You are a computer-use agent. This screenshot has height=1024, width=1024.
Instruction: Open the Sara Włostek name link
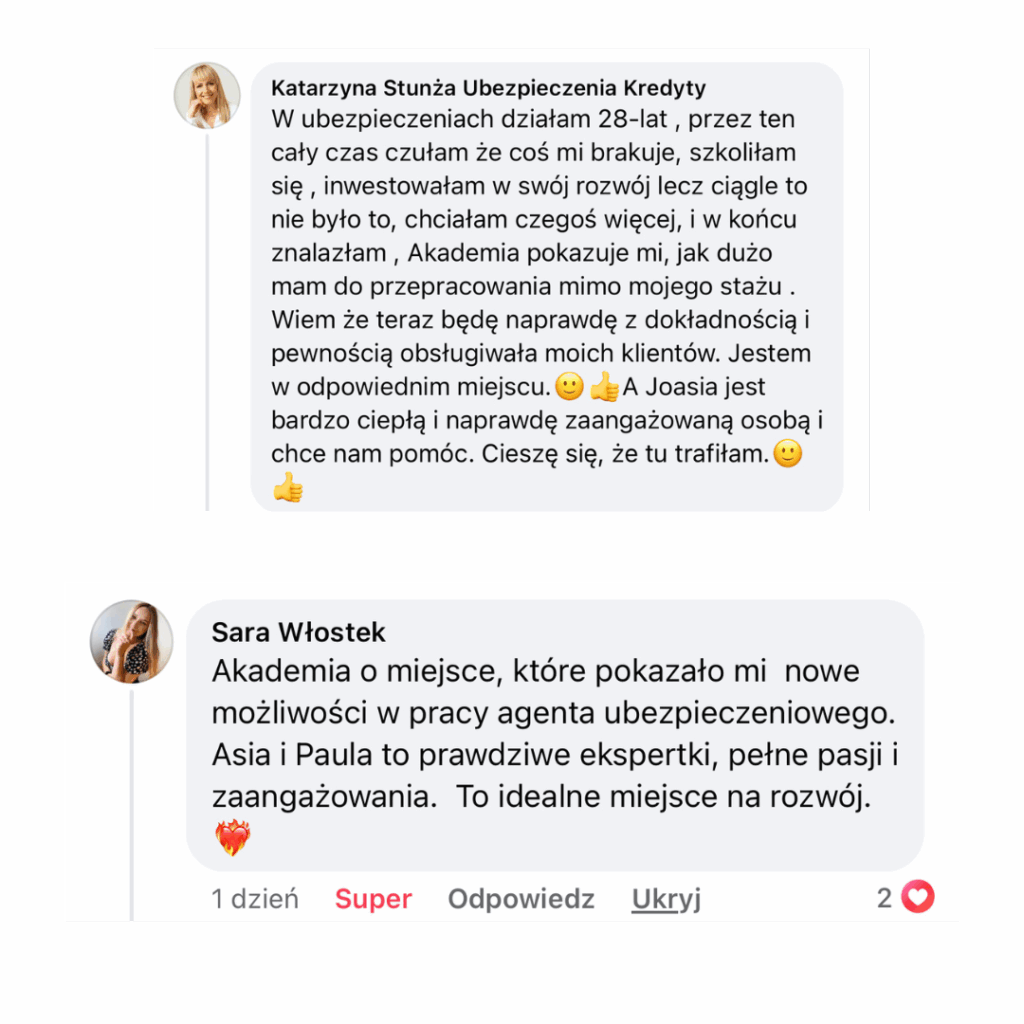tap(298, 632)
